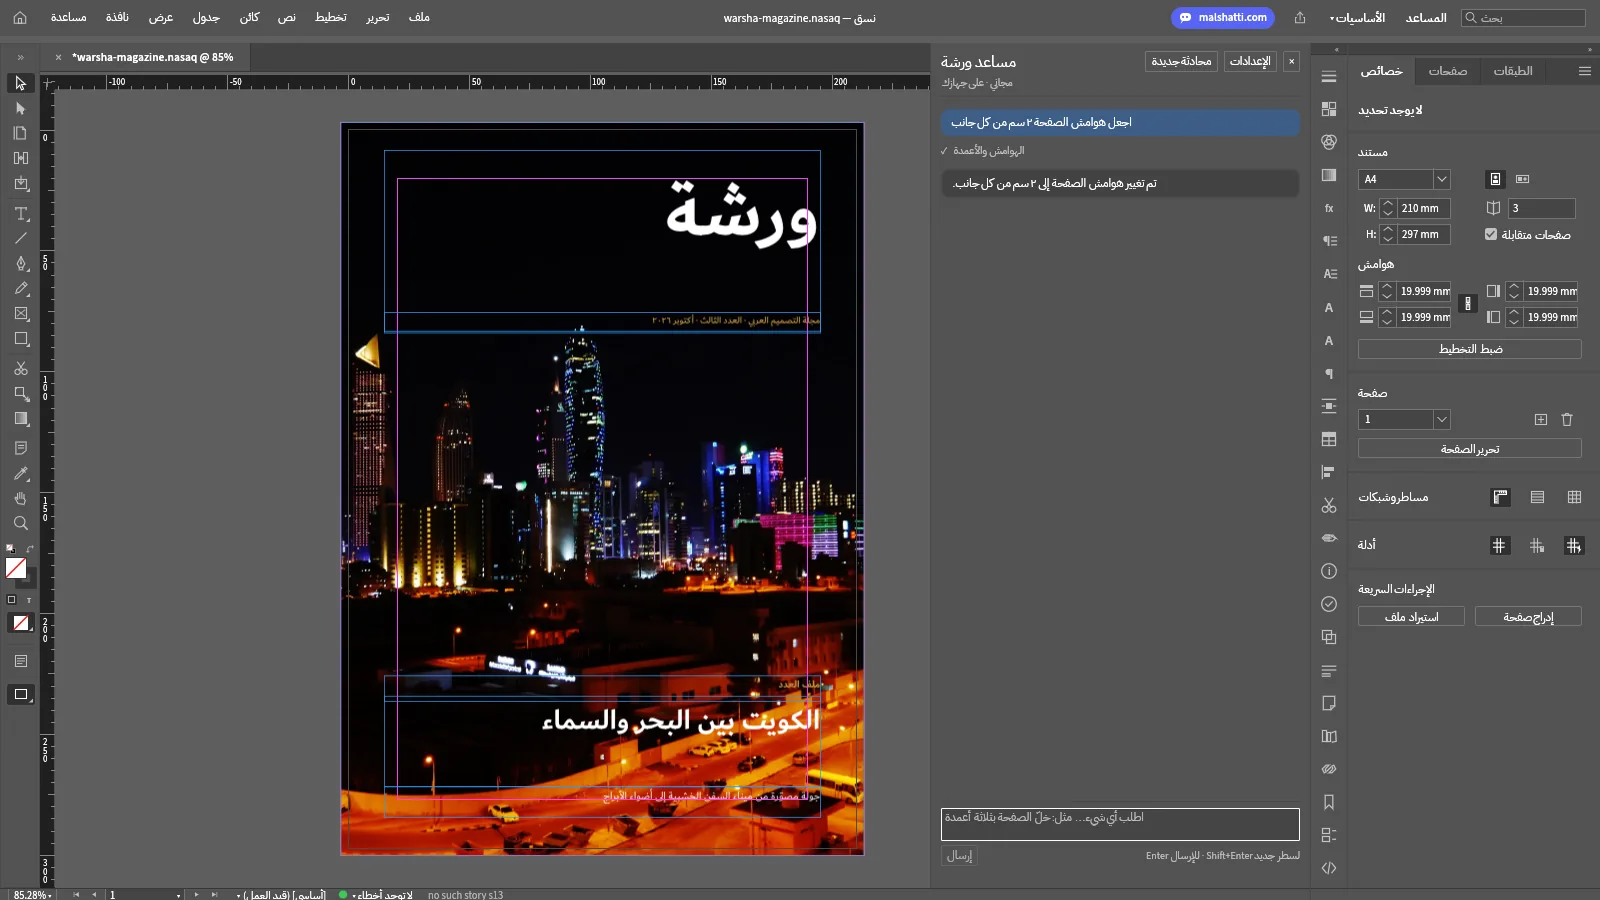Toggle show document grid button
The height and width of the screenshot is (900, 1600).
pyautogui.click(x=1575, y=497)
